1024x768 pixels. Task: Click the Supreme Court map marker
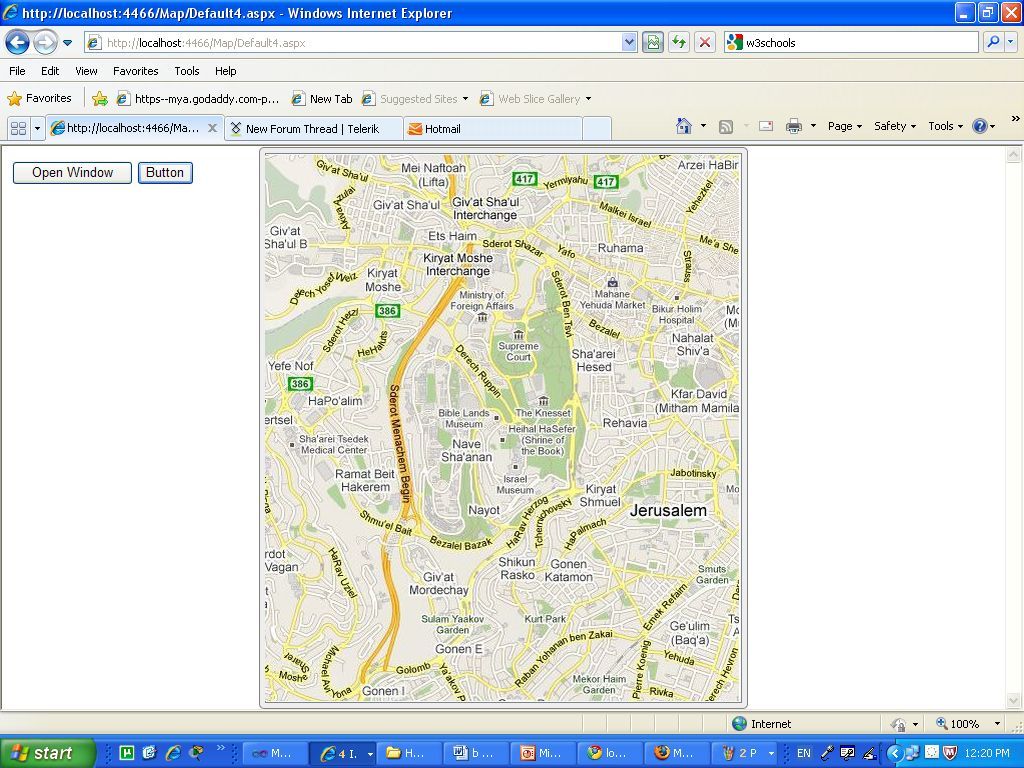pos(519,335)
